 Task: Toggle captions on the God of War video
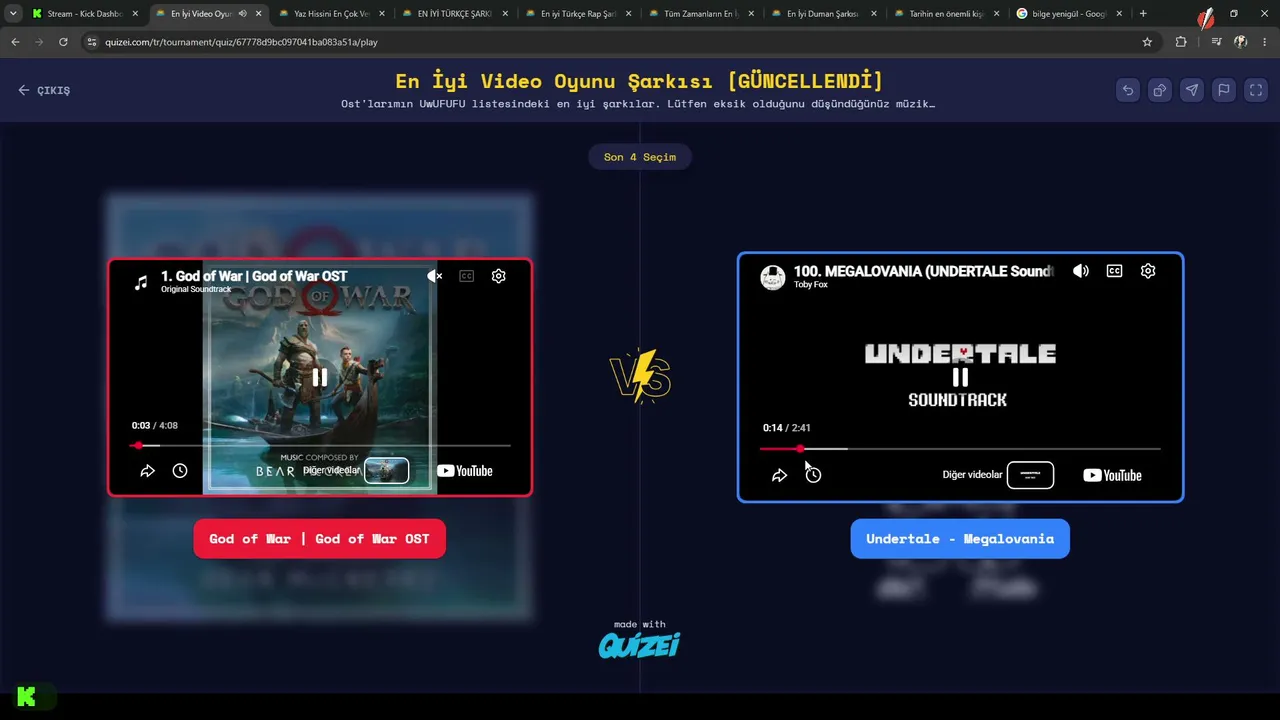(x=466, y=276)
